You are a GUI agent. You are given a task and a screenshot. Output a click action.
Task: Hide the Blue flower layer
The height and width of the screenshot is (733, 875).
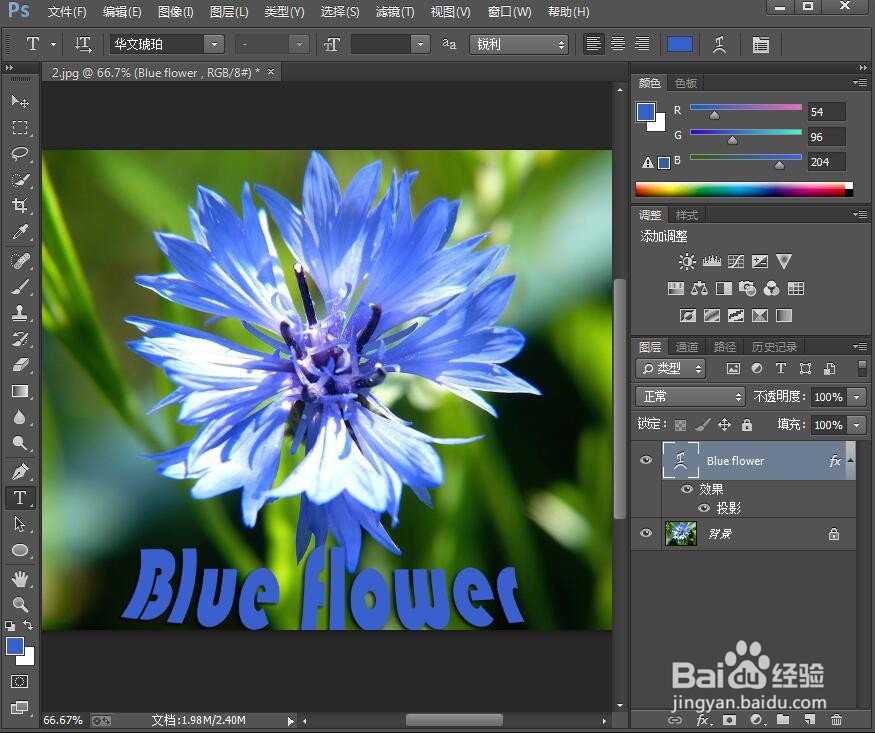[x=646, y=460]
